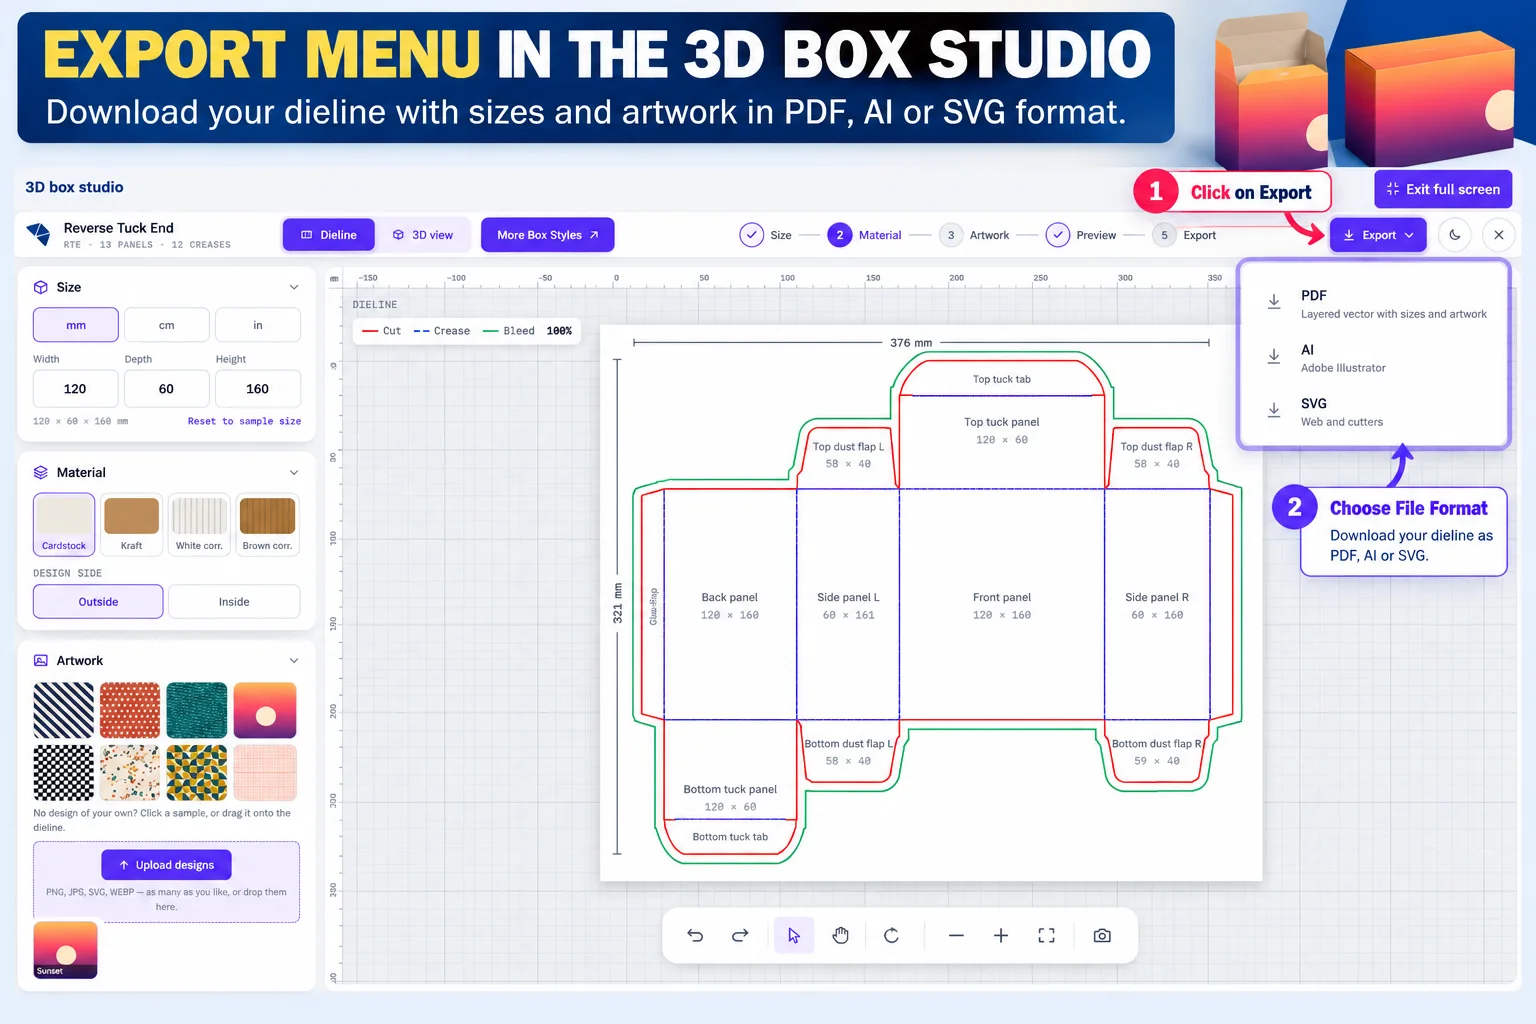Screen dimensions: 1536x1024
Task: Select the pointer cursor tool
Action: pyautogui.click(x=794, y=936)
